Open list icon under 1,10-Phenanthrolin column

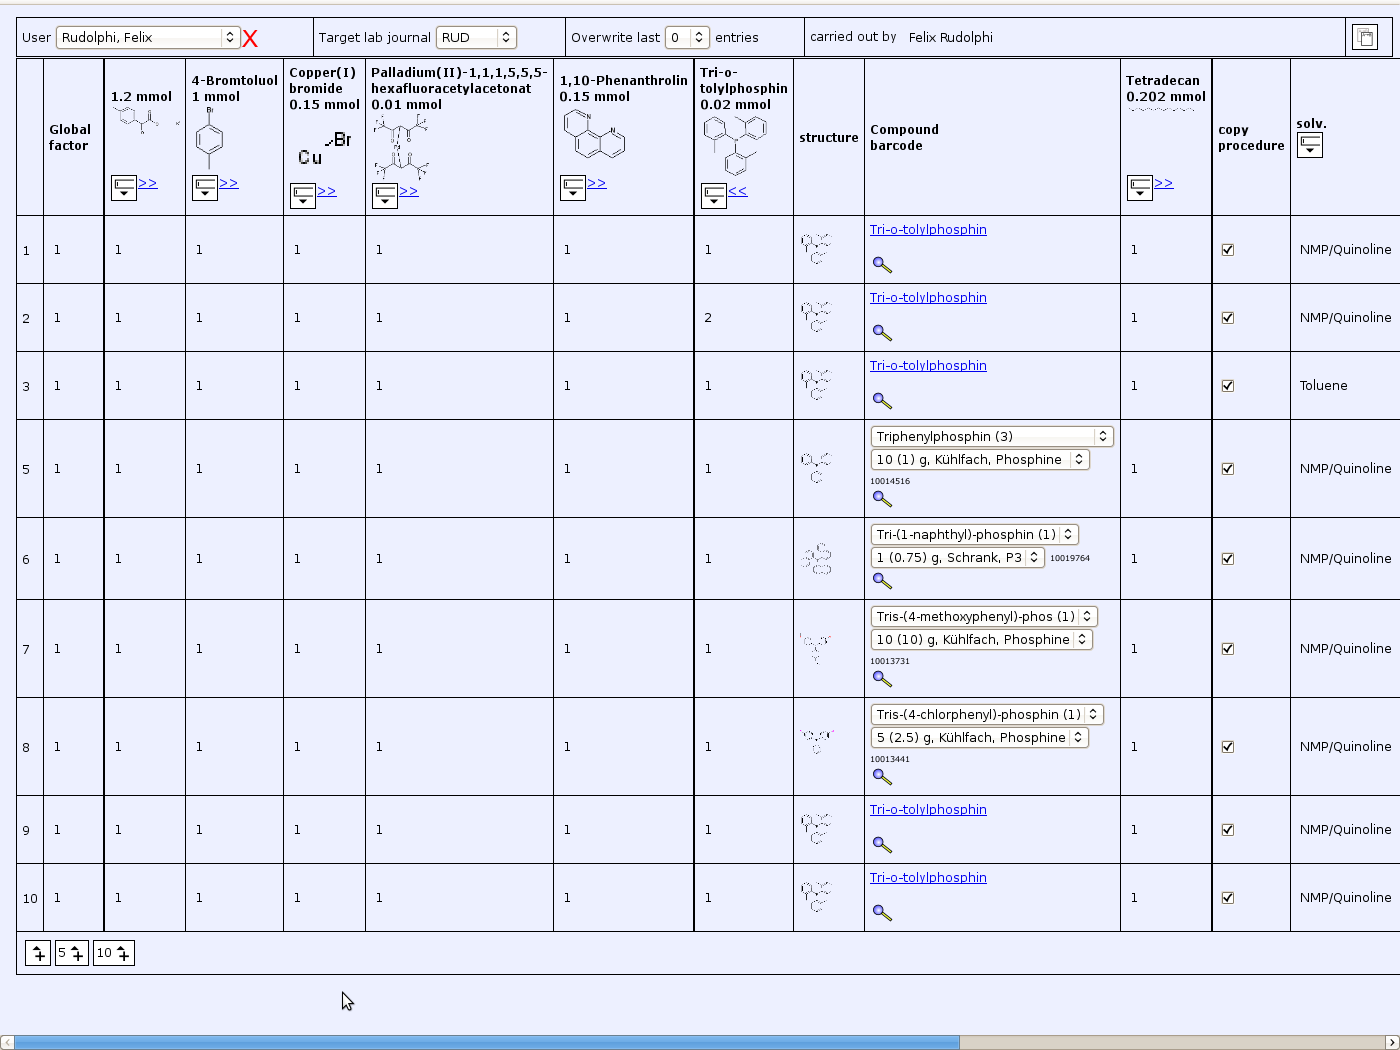click(573, 188)
